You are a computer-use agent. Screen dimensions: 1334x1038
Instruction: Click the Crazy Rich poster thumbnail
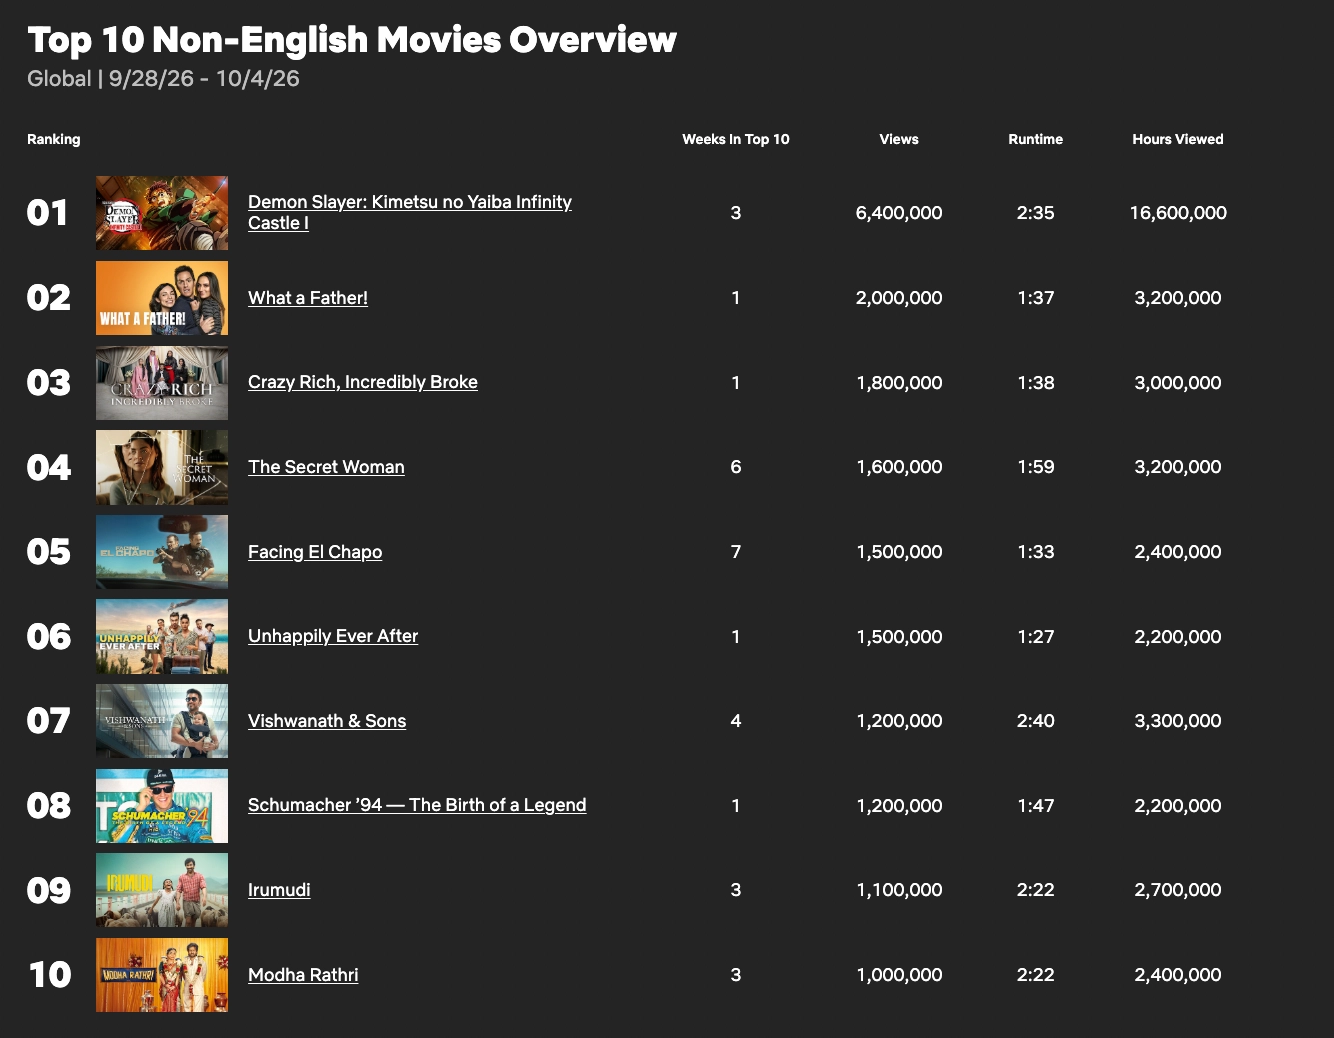tap(162, 383)
